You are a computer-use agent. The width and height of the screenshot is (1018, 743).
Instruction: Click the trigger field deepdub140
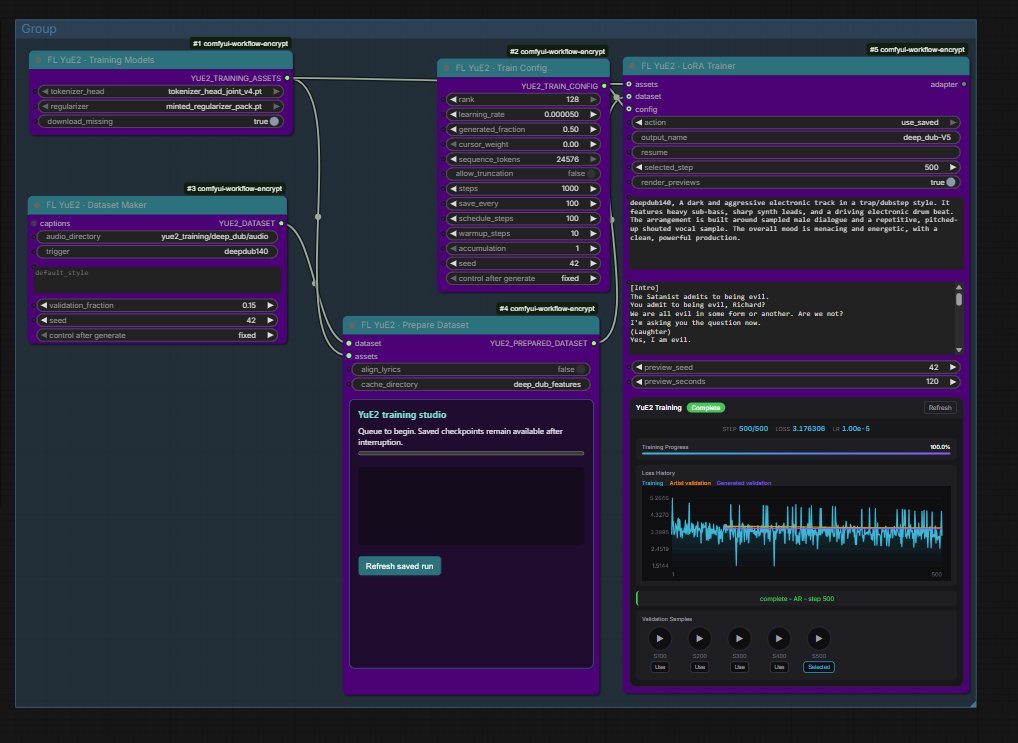pos(157,251)
